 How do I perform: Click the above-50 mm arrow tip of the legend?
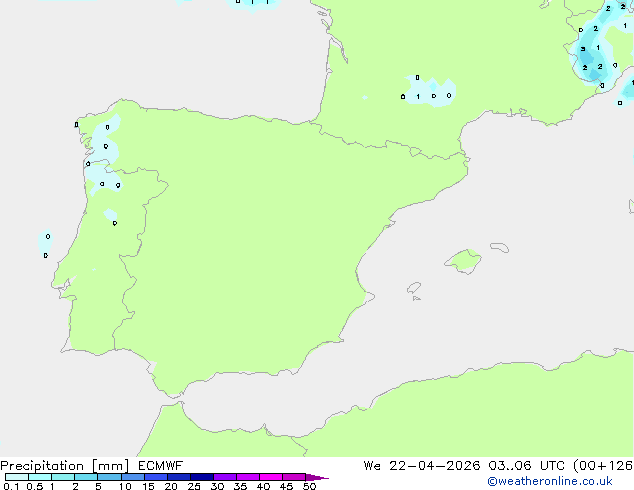(x=317, y=477)
